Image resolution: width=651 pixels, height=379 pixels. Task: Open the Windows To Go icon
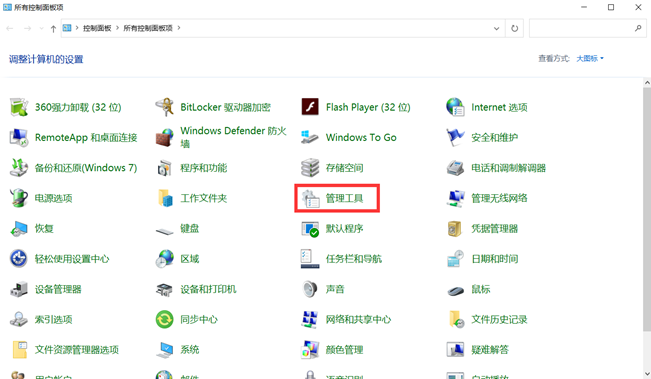310,137
